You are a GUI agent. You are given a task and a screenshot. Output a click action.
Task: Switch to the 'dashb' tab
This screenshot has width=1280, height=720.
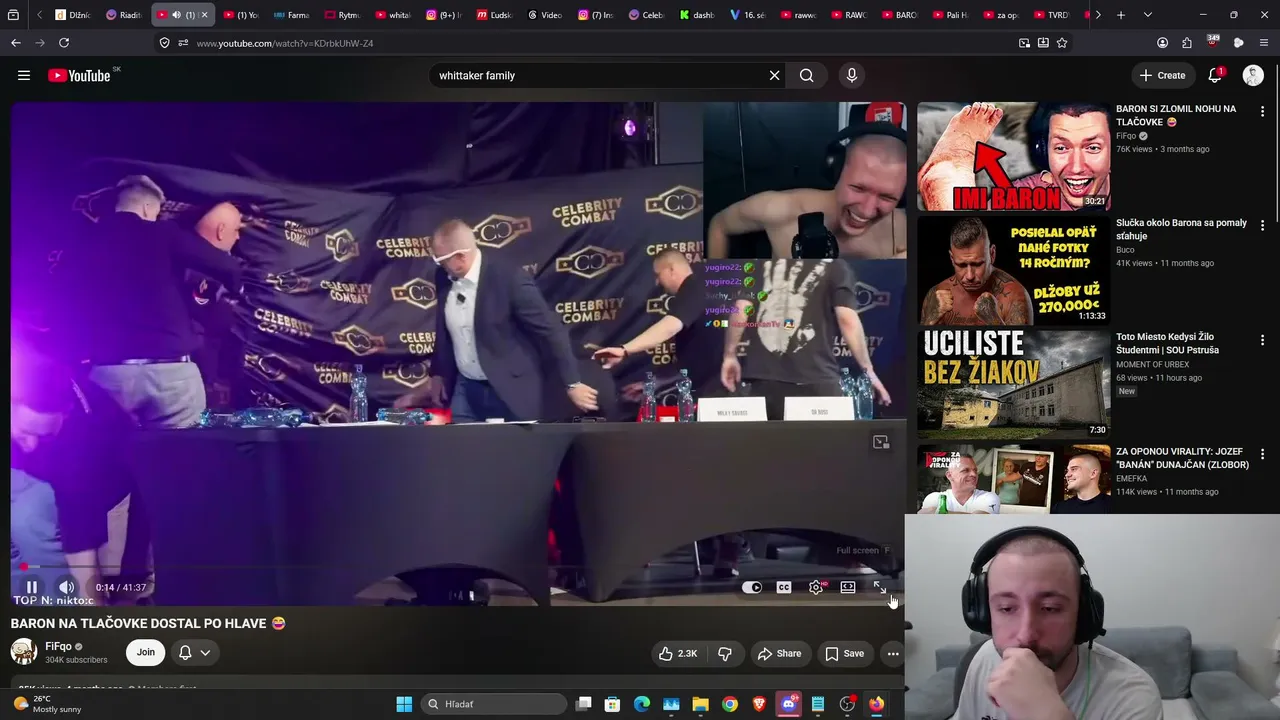(x=698, y=15)
